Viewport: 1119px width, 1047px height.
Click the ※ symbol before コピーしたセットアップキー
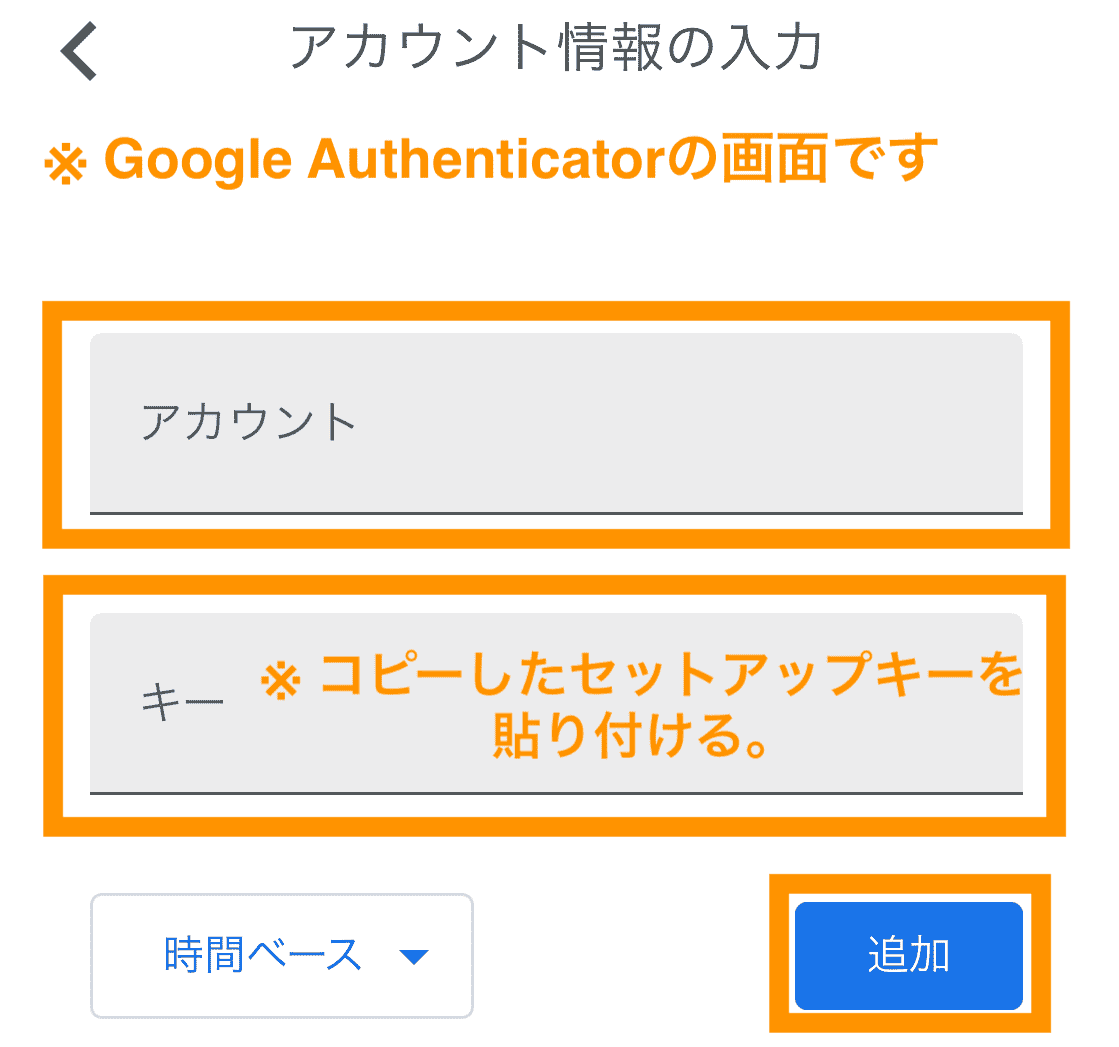click(x=280, y=680)
